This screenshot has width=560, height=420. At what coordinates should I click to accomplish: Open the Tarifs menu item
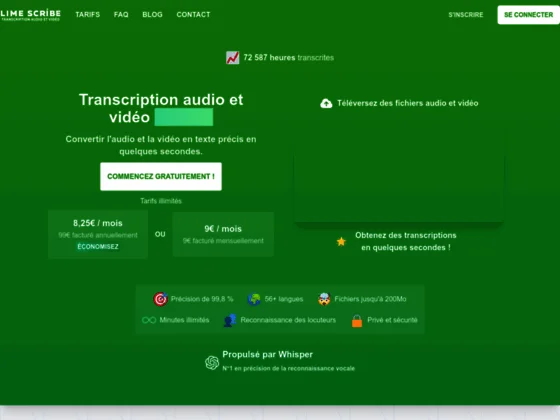(88, 15)
